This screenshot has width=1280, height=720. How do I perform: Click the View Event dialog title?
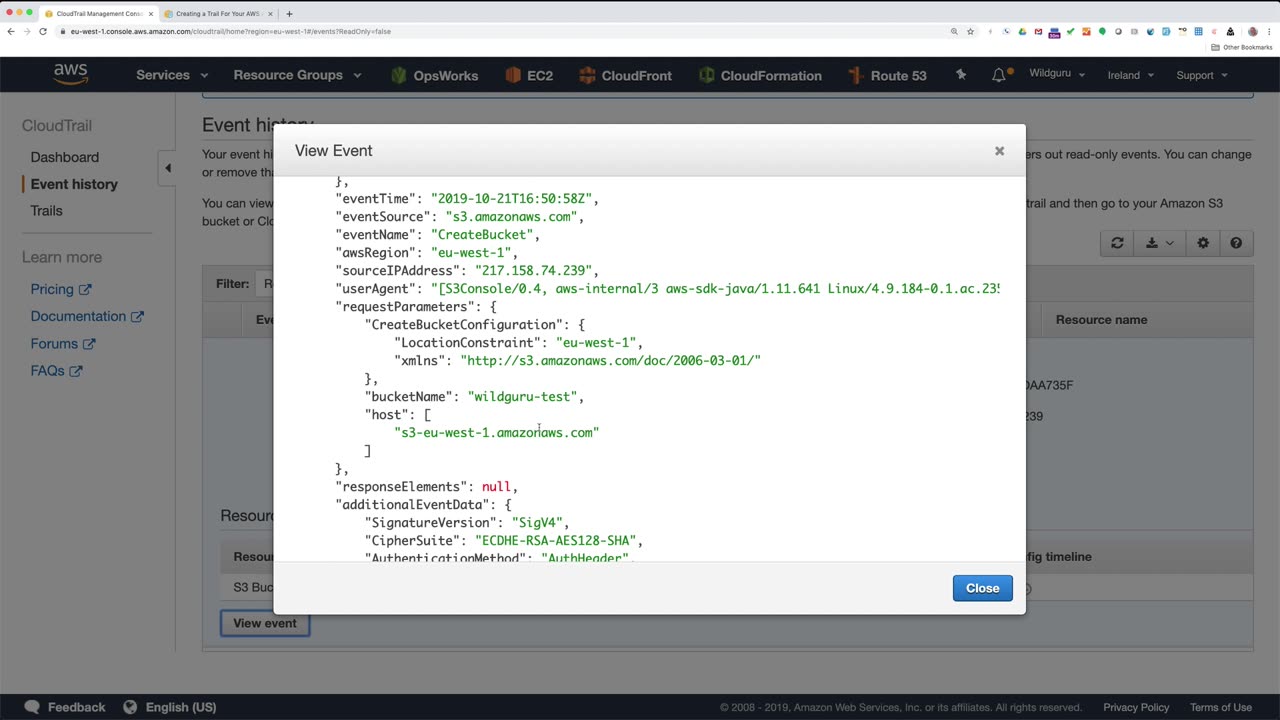coord(334,150)
